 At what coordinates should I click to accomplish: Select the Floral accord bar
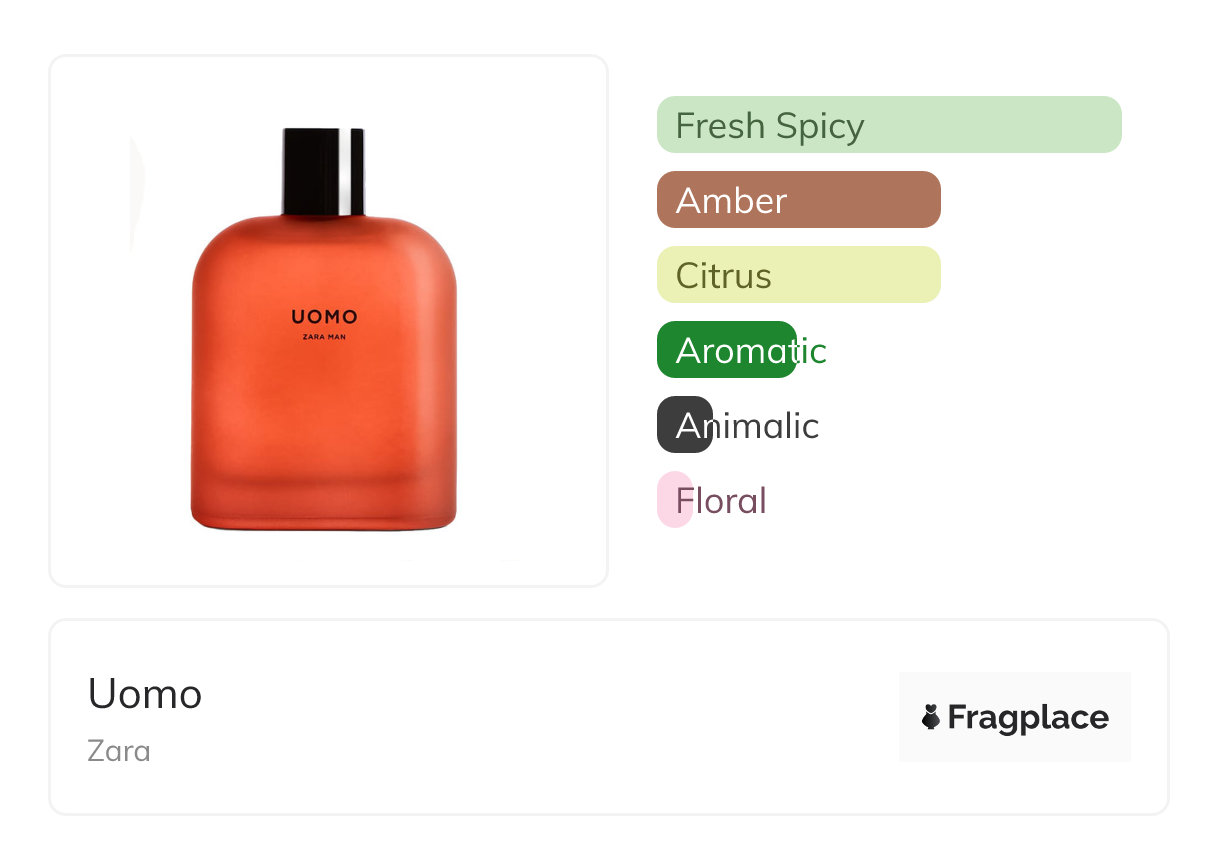[675, 500]
